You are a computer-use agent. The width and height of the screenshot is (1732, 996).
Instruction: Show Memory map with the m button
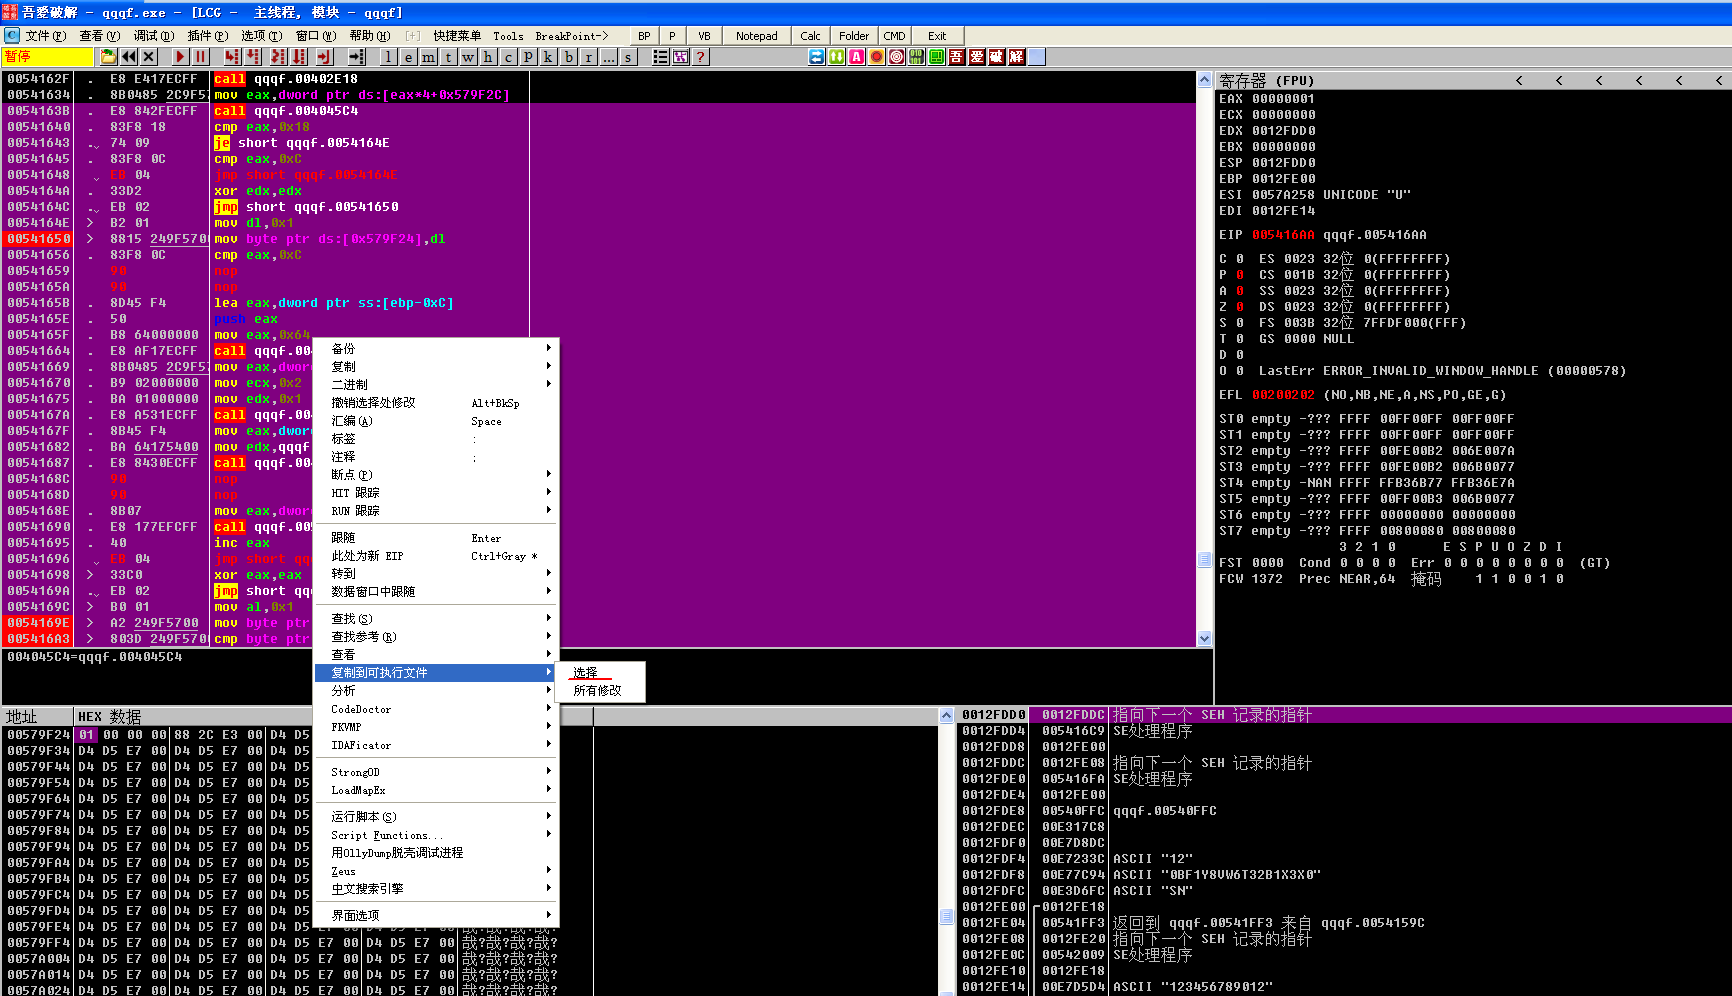coord(428,57)
